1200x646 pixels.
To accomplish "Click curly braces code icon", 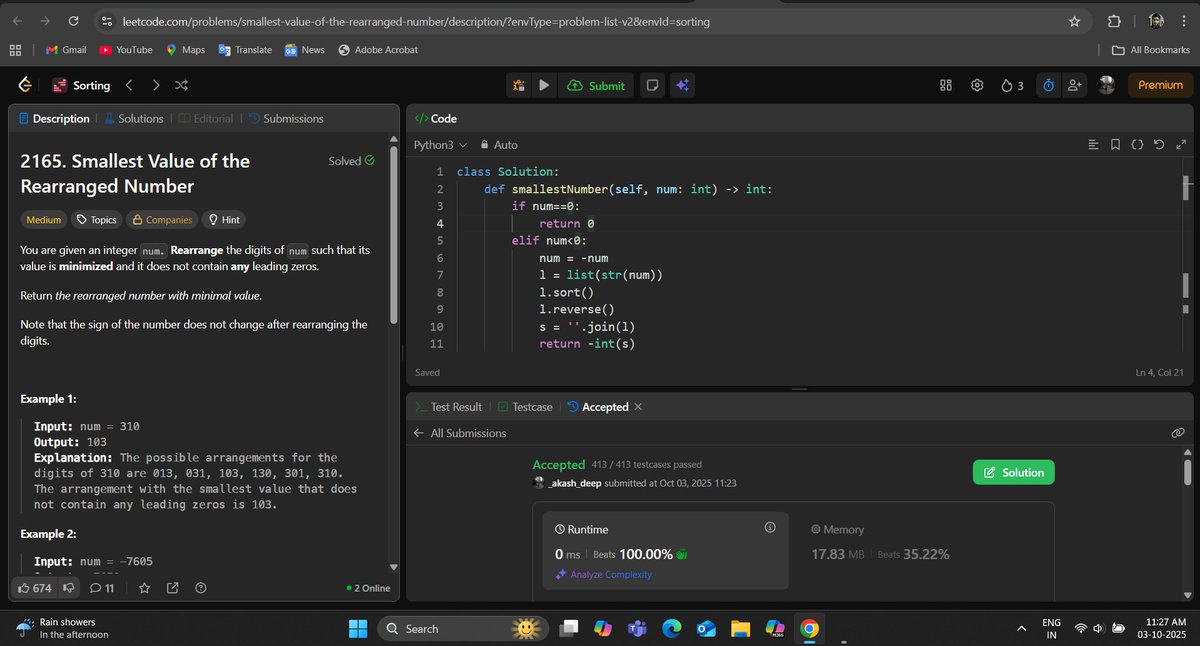I will tap(1137, 145).
